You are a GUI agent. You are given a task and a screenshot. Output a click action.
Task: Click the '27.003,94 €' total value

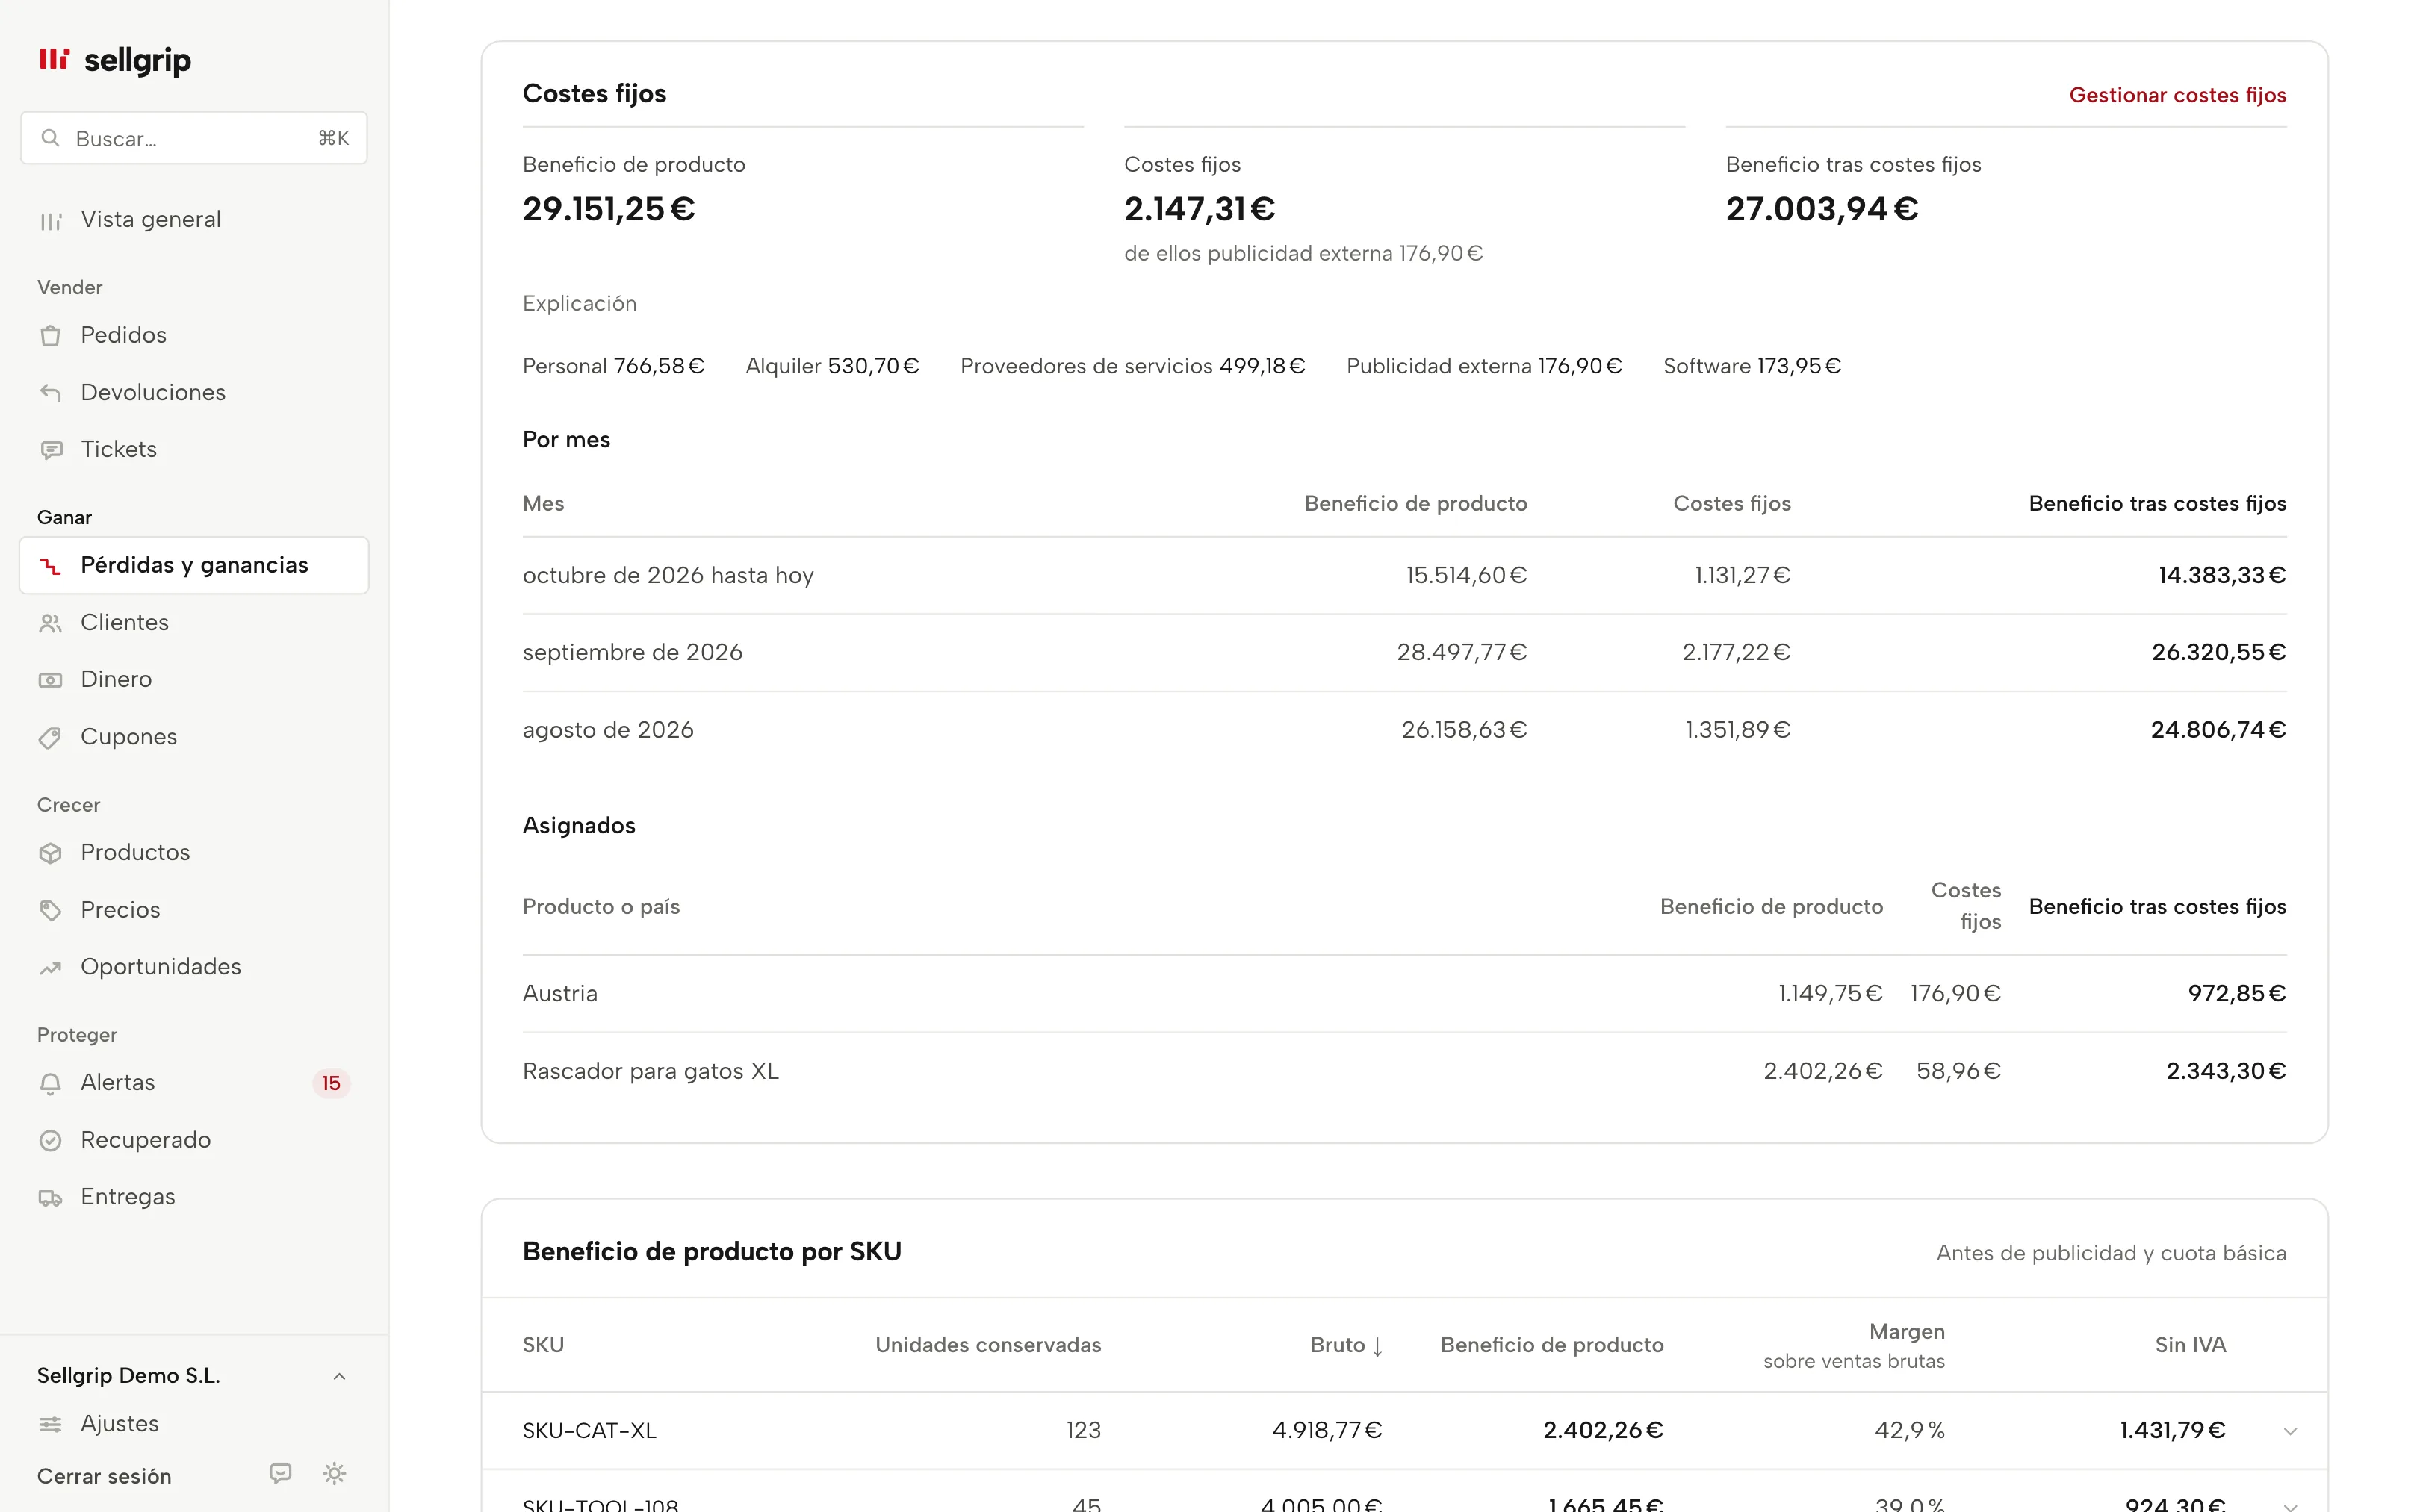click(x=1821, y=209)
